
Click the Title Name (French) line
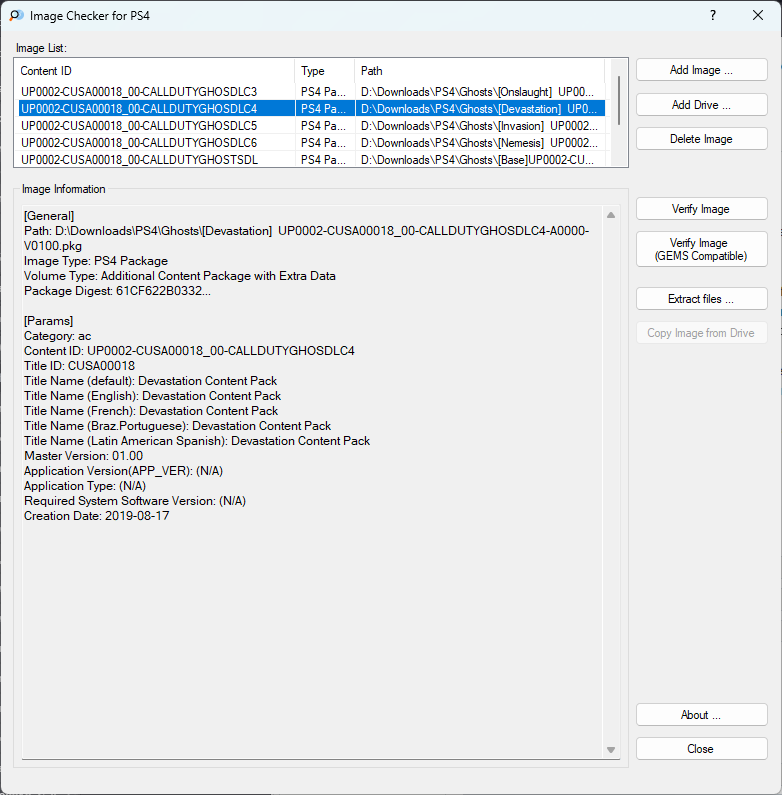point(151,411)
